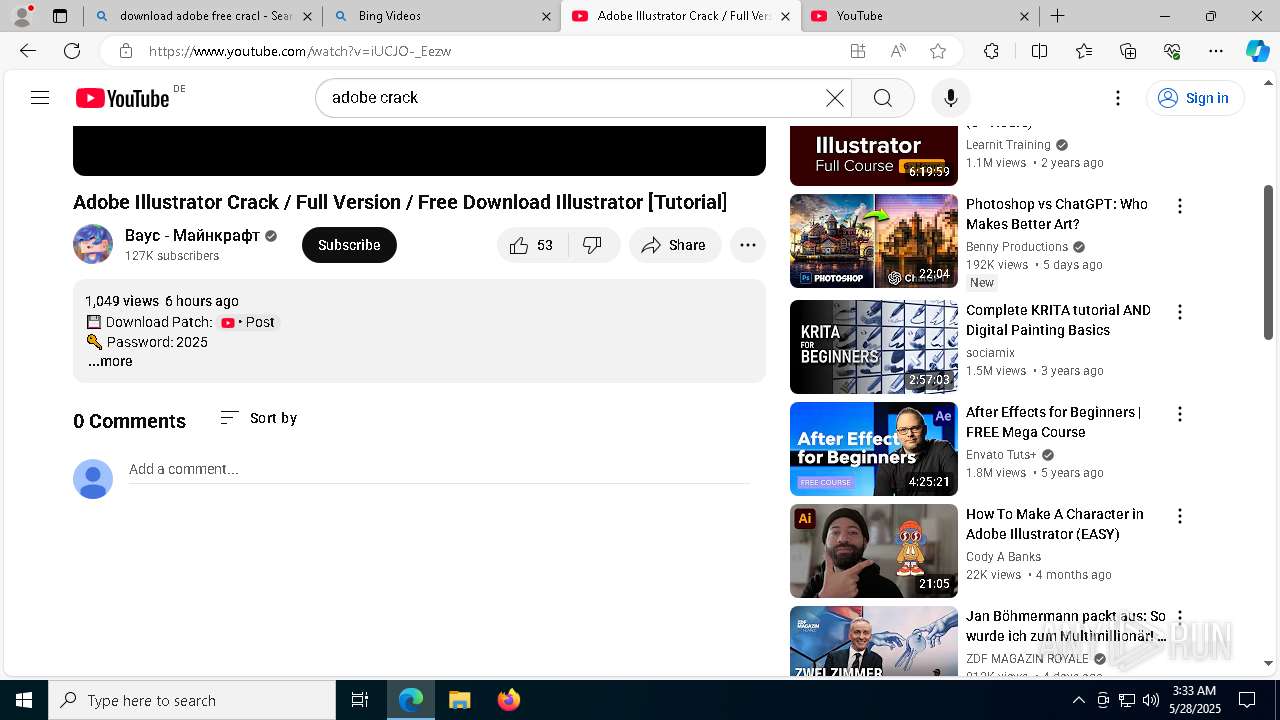Open Complete KRITA tutorial video title
1280x720 pixels.
(1058, 320)
